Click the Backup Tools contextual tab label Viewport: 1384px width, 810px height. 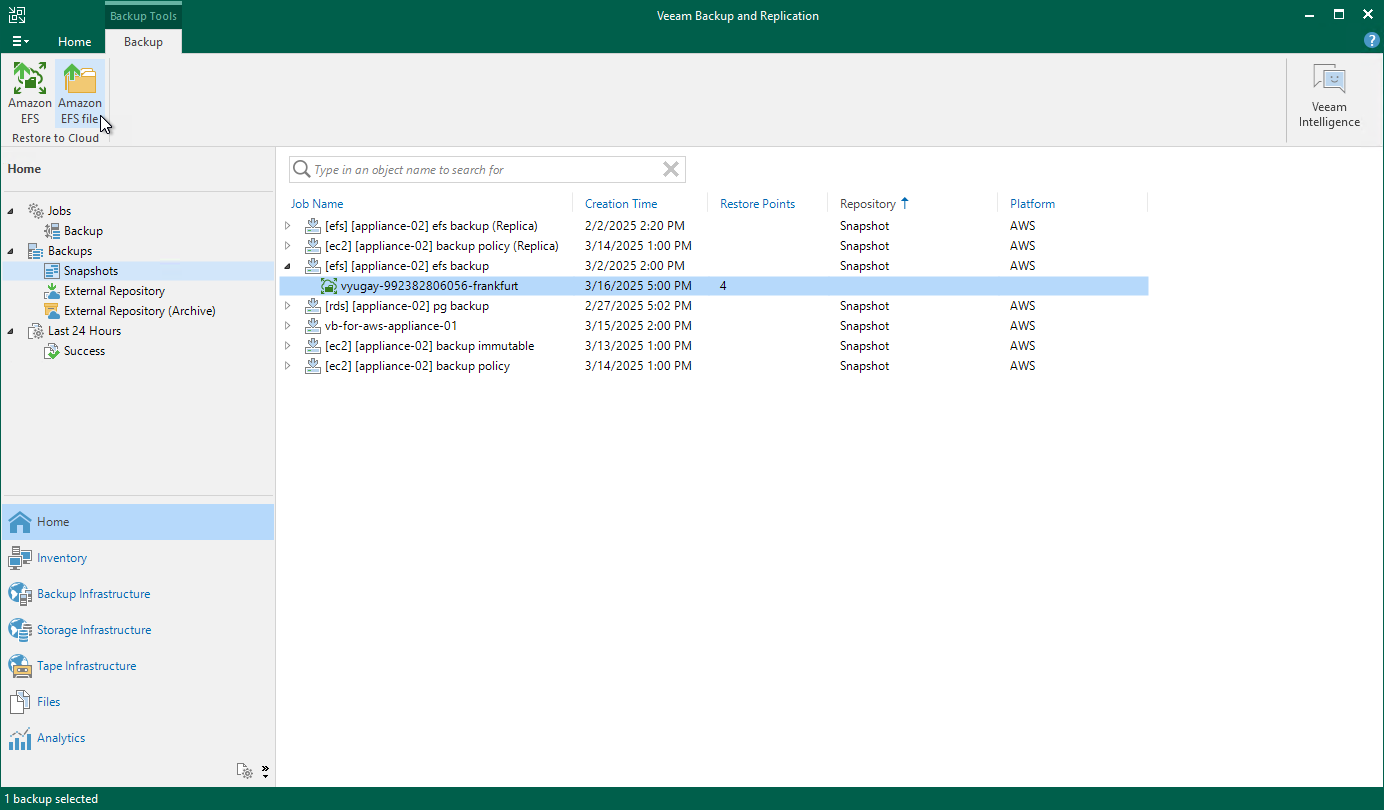coord(143,16)
